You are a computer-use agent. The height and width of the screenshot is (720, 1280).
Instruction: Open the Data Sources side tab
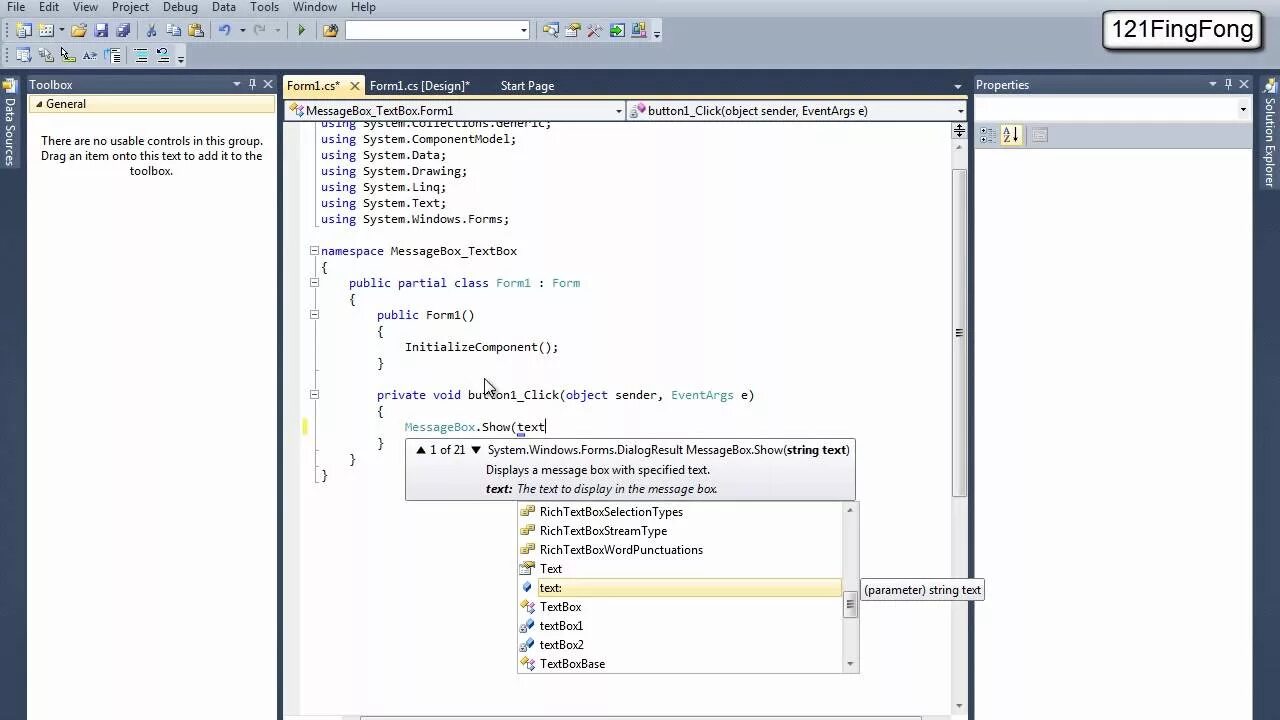(10, 123)
